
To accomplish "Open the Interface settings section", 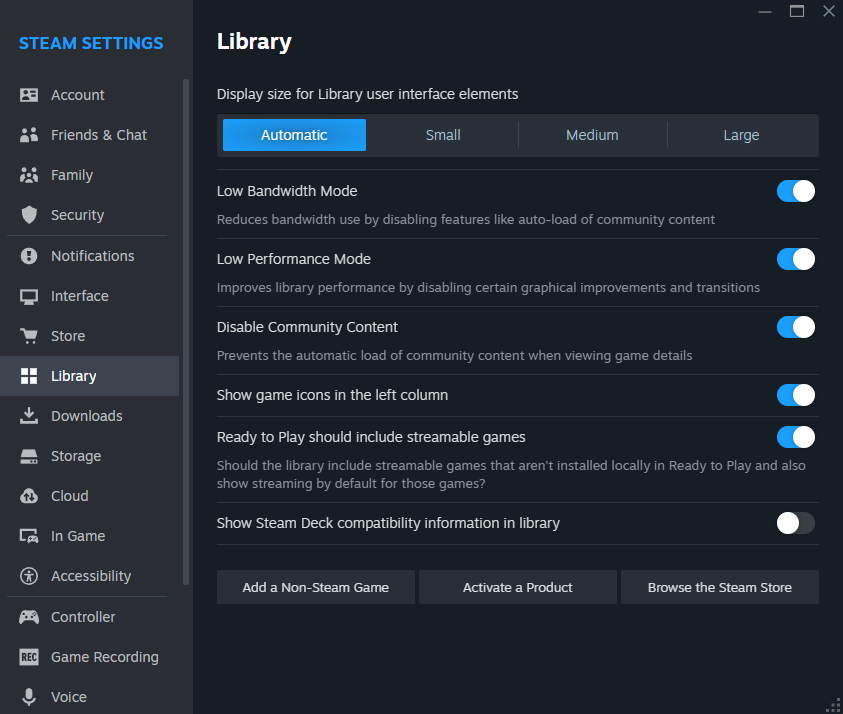I will click(x=80, y=295).
